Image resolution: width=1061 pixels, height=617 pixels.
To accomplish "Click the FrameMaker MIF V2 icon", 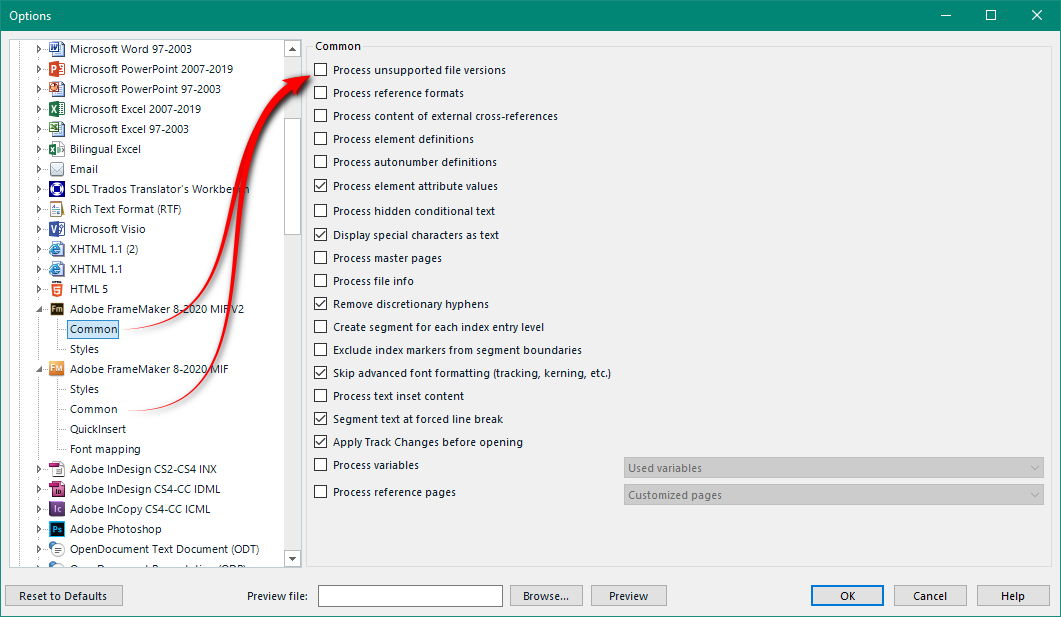I will pos(58,308).
